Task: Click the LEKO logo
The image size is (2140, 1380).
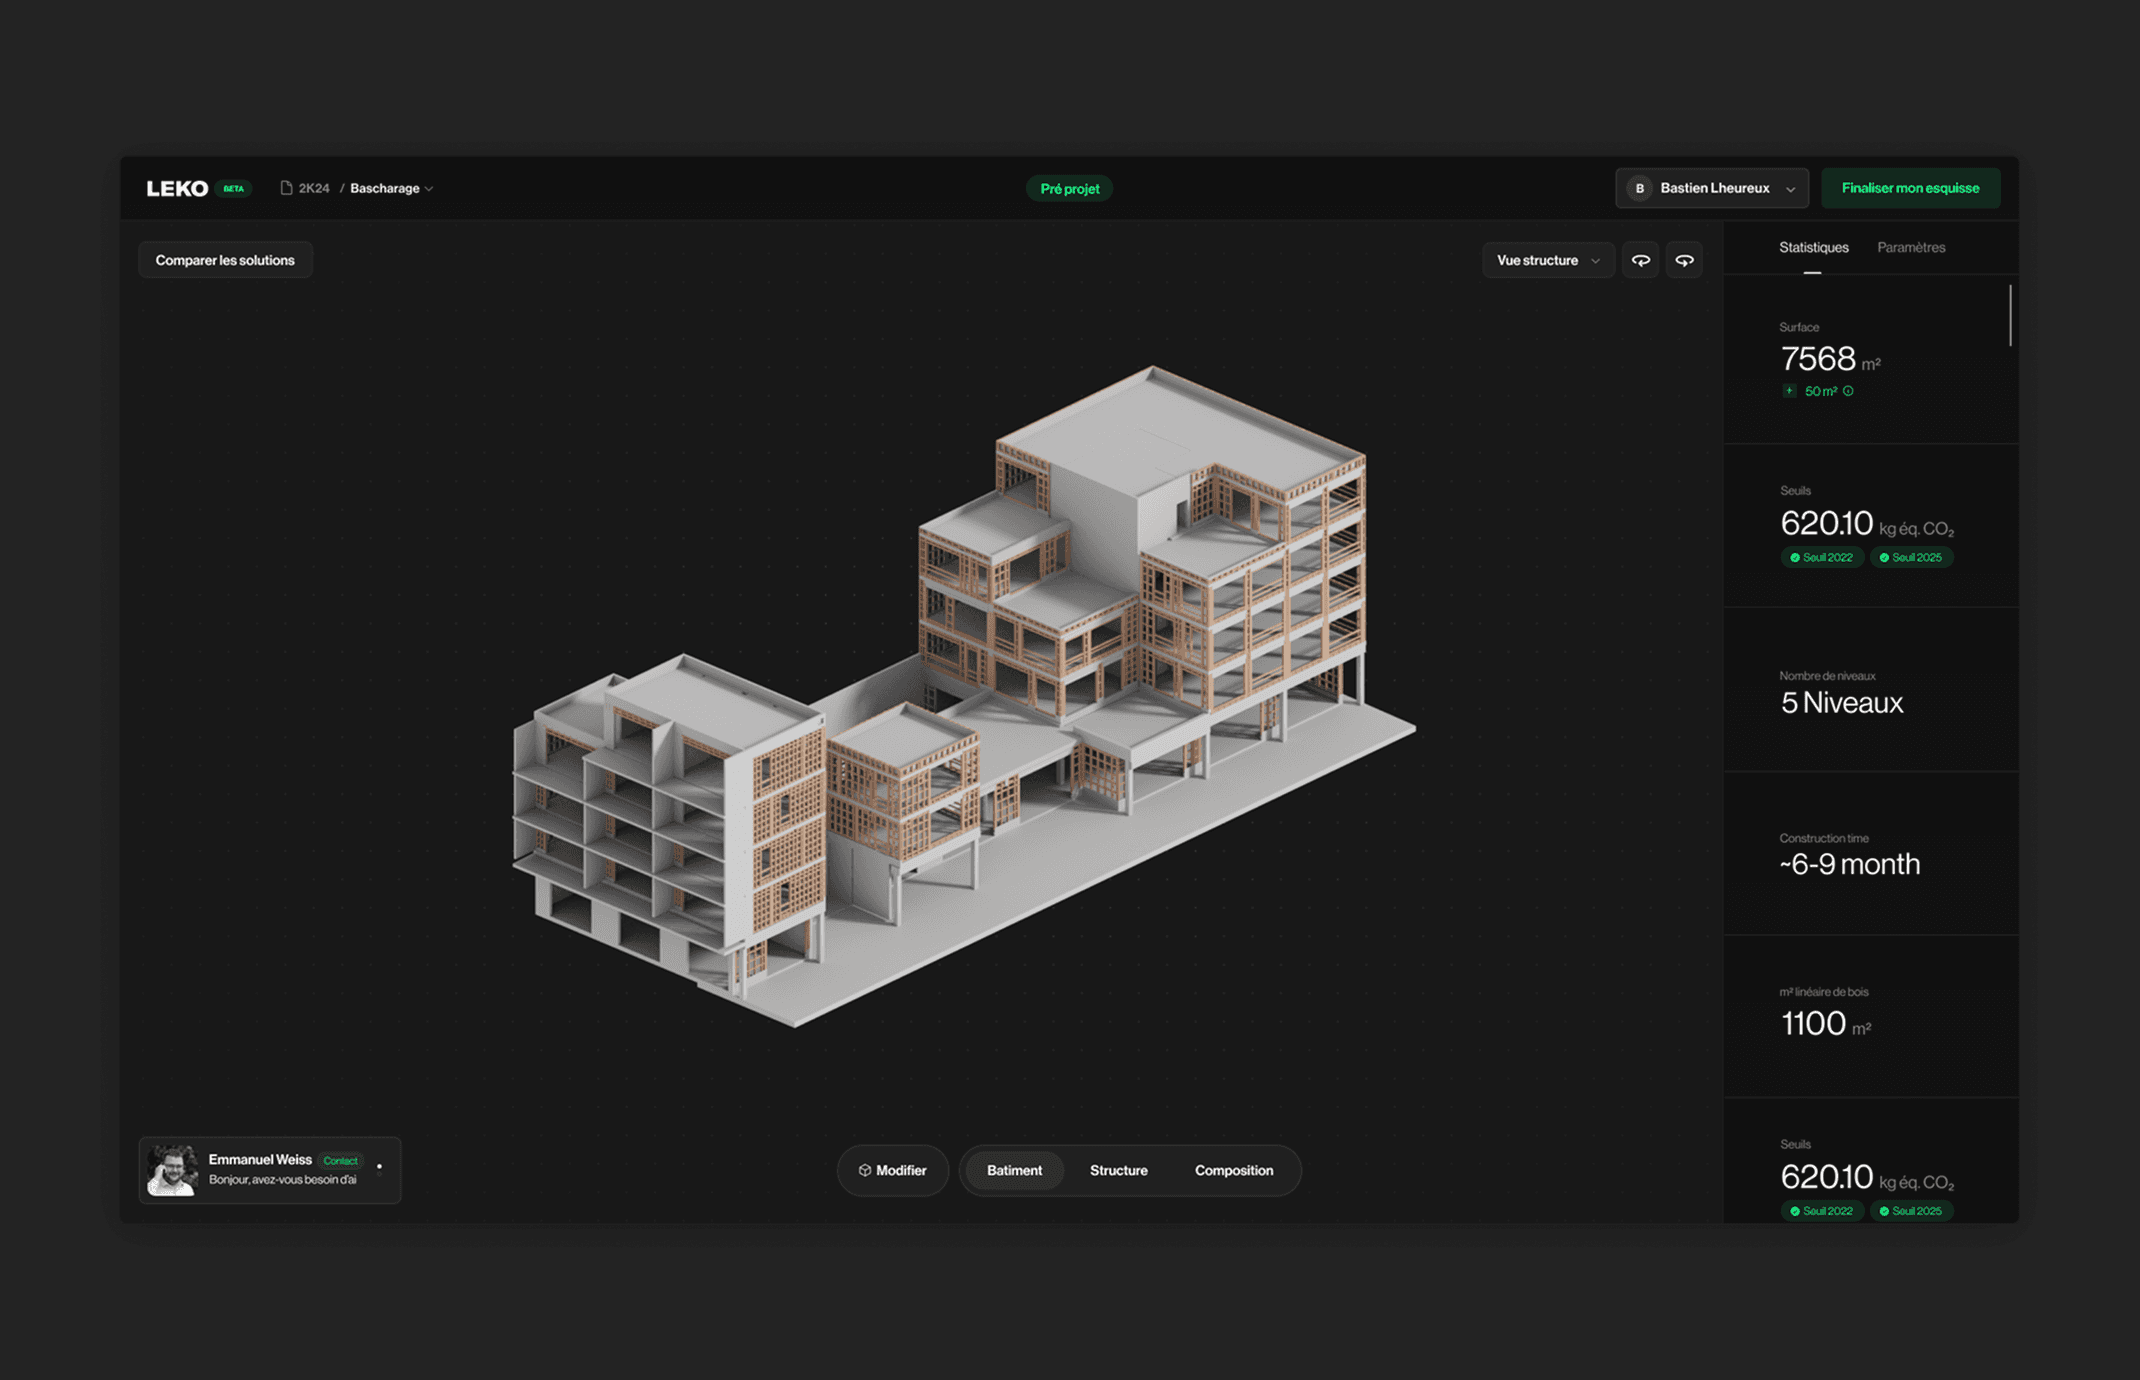Action: tap(177, 188)
